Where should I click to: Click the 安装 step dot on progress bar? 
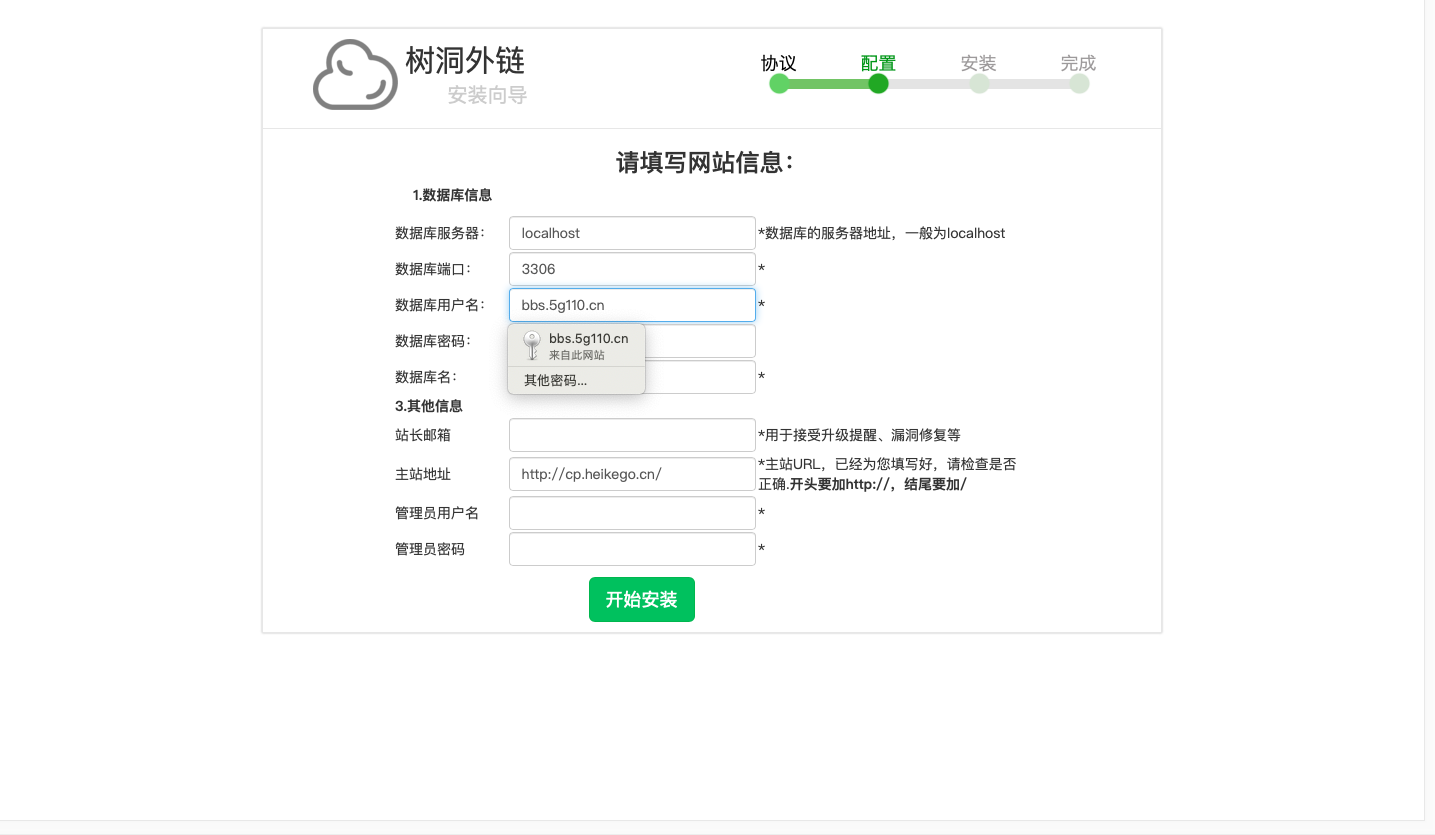tap(979, 84)
